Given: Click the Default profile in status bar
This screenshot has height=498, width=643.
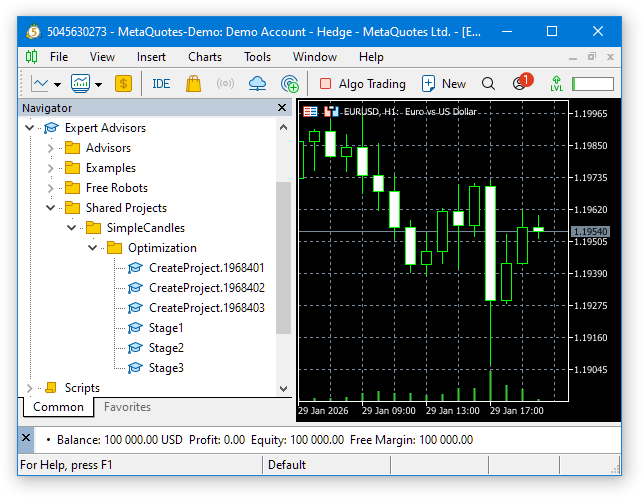Looking at the screenshot, I should [x=287, y=465].
